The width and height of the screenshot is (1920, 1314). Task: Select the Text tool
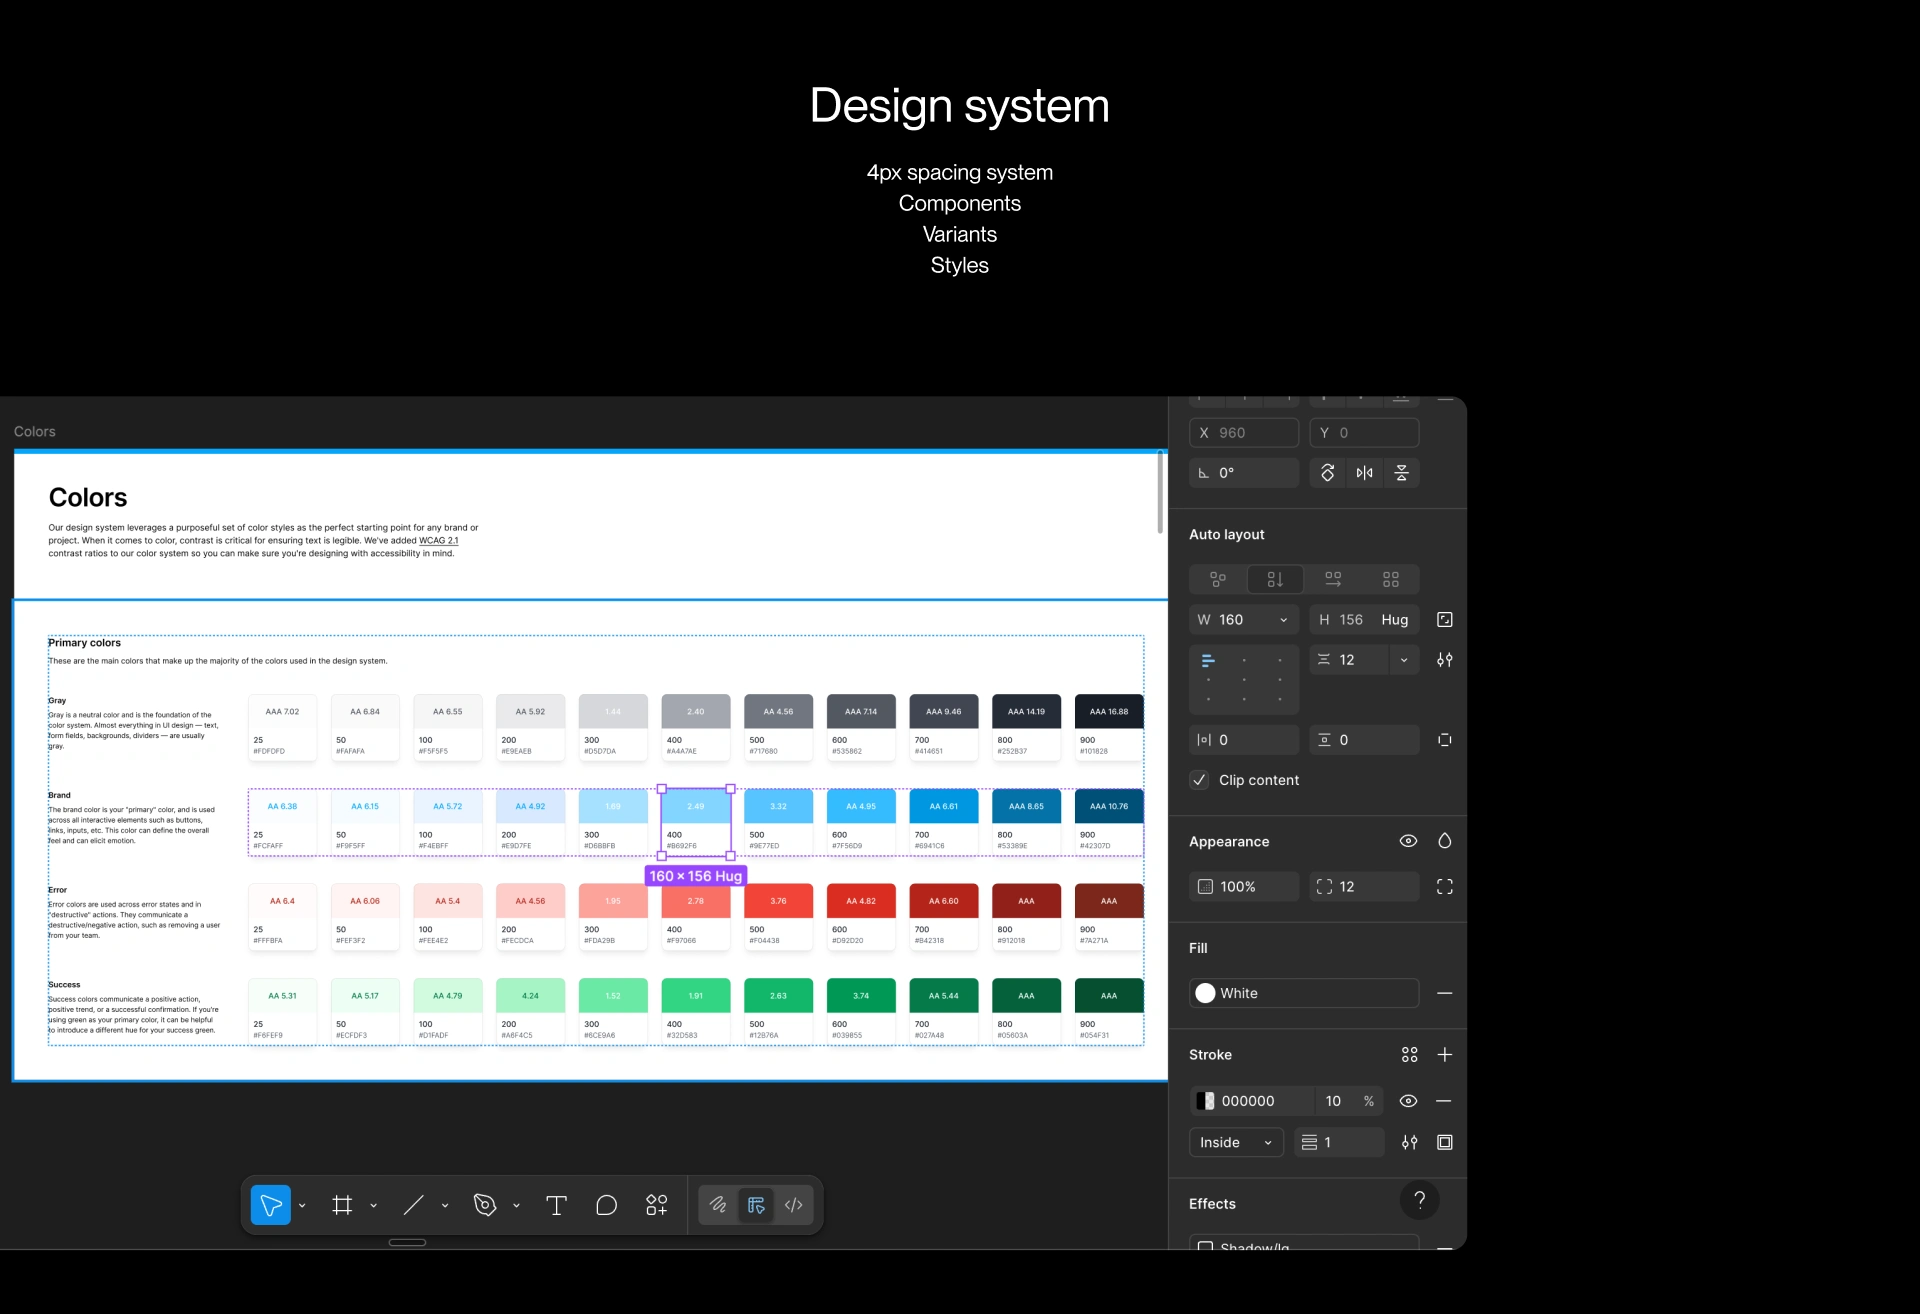tap(557, 1205)
